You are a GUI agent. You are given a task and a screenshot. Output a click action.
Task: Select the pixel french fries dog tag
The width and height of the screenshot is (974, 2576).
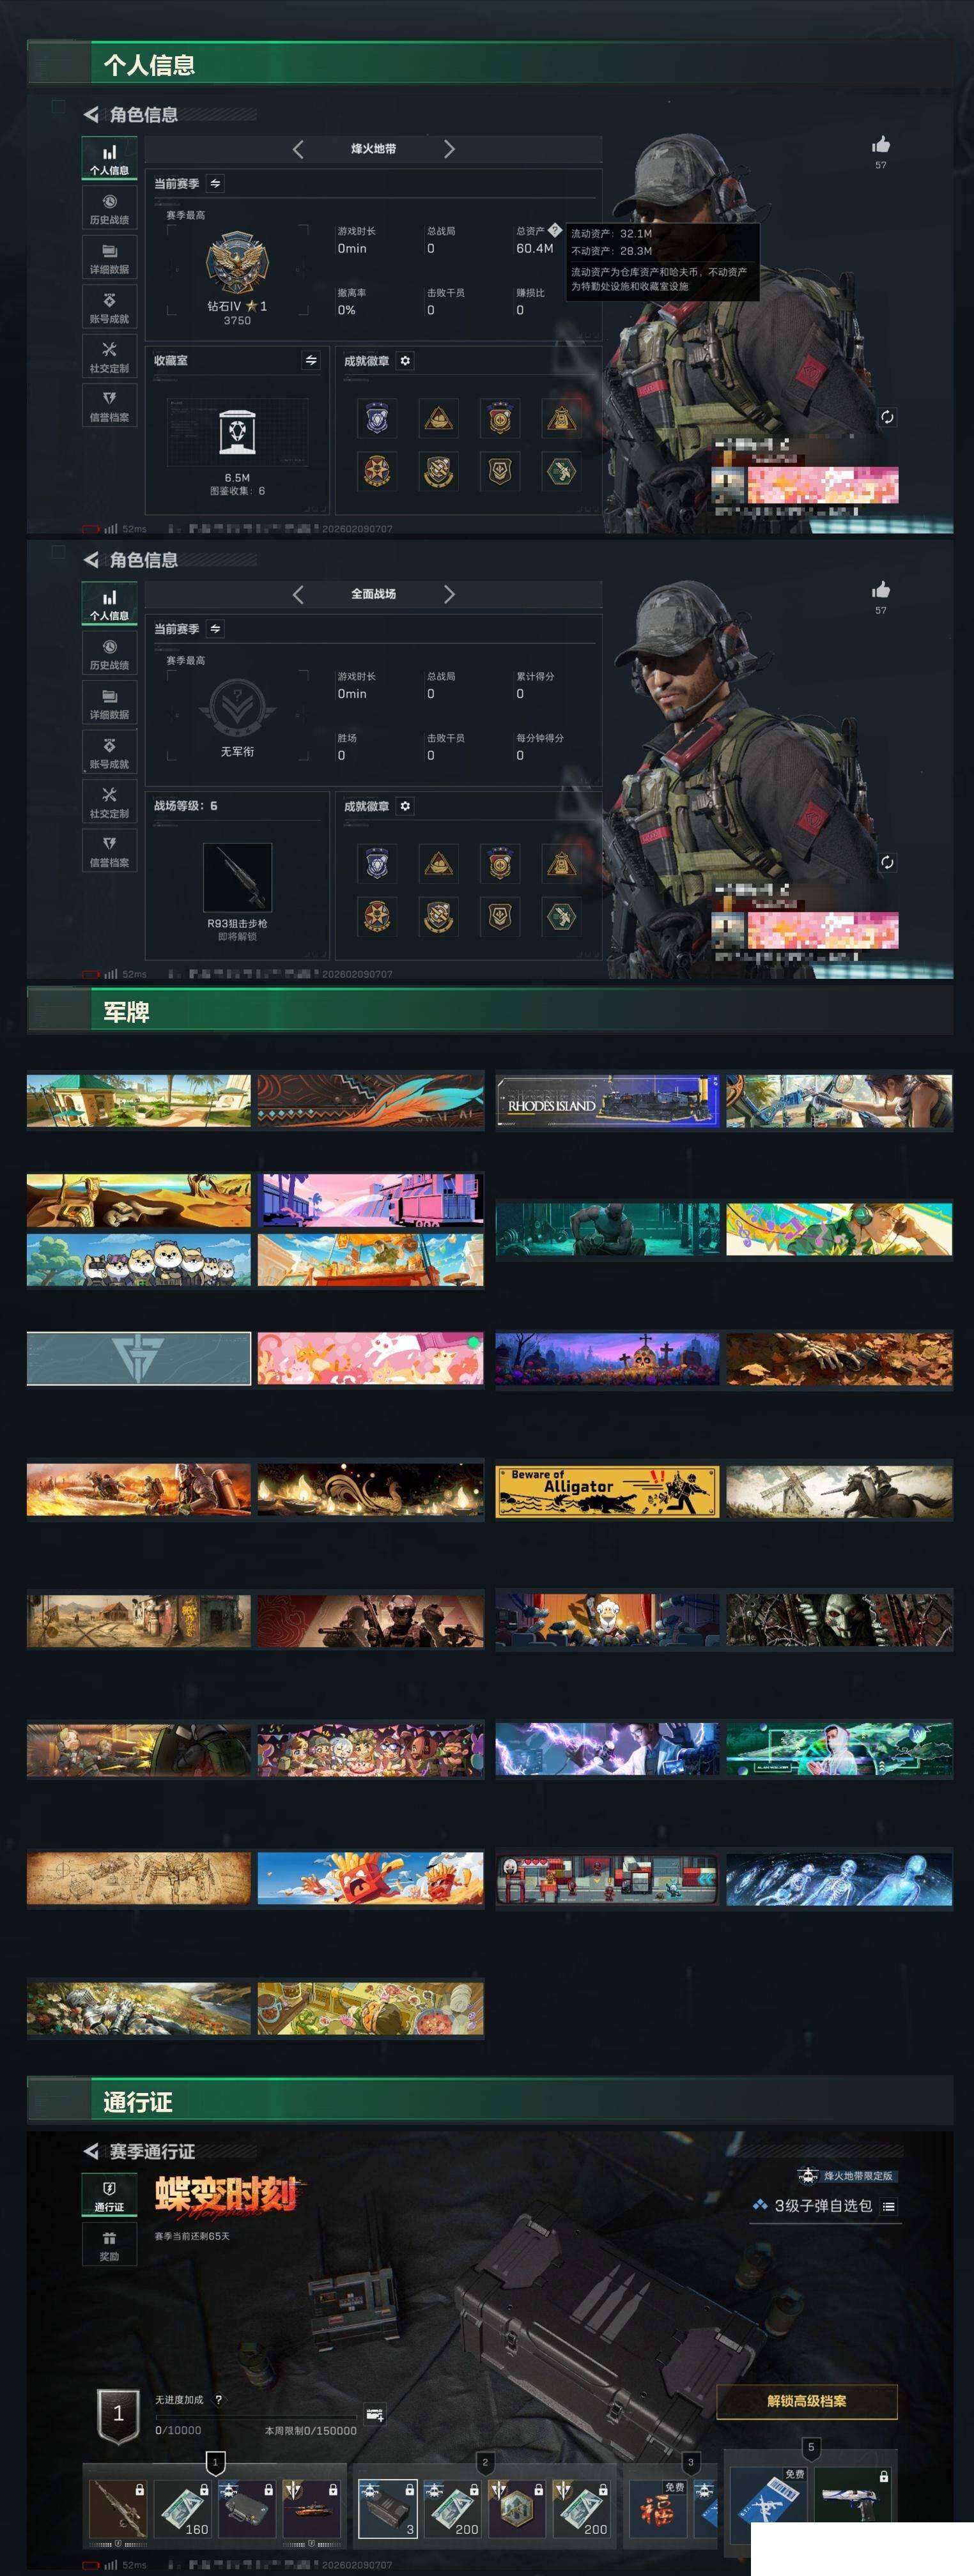(x=370, y=1877)
